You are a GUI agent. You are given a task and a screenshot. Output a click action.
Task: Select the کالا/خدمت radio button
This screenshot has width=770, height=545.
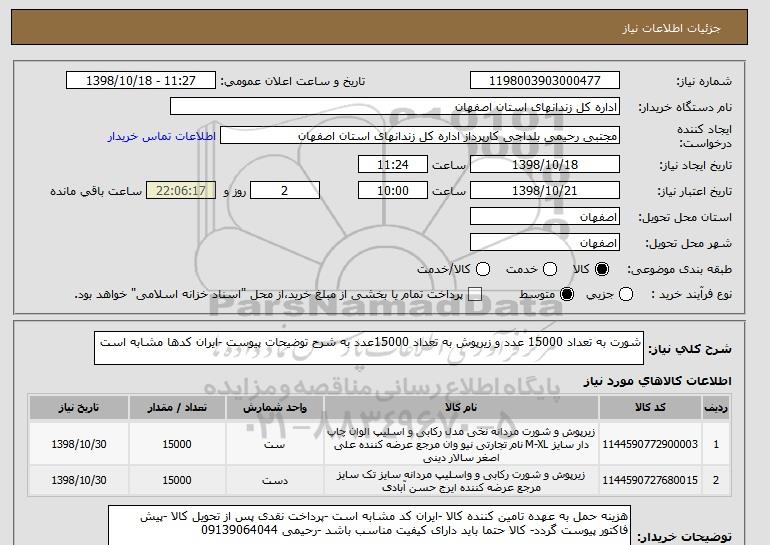[483, 269]
